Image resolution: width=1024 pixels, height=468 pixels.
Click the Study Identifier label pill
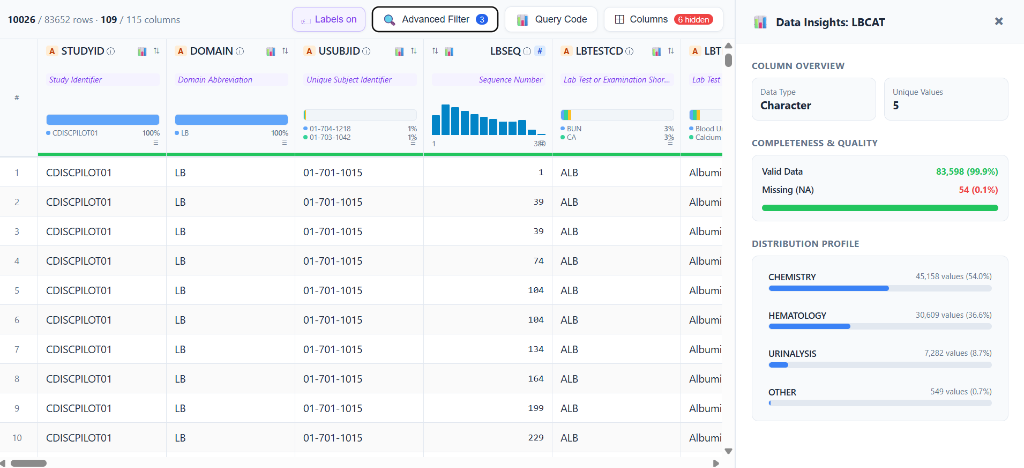103,80
